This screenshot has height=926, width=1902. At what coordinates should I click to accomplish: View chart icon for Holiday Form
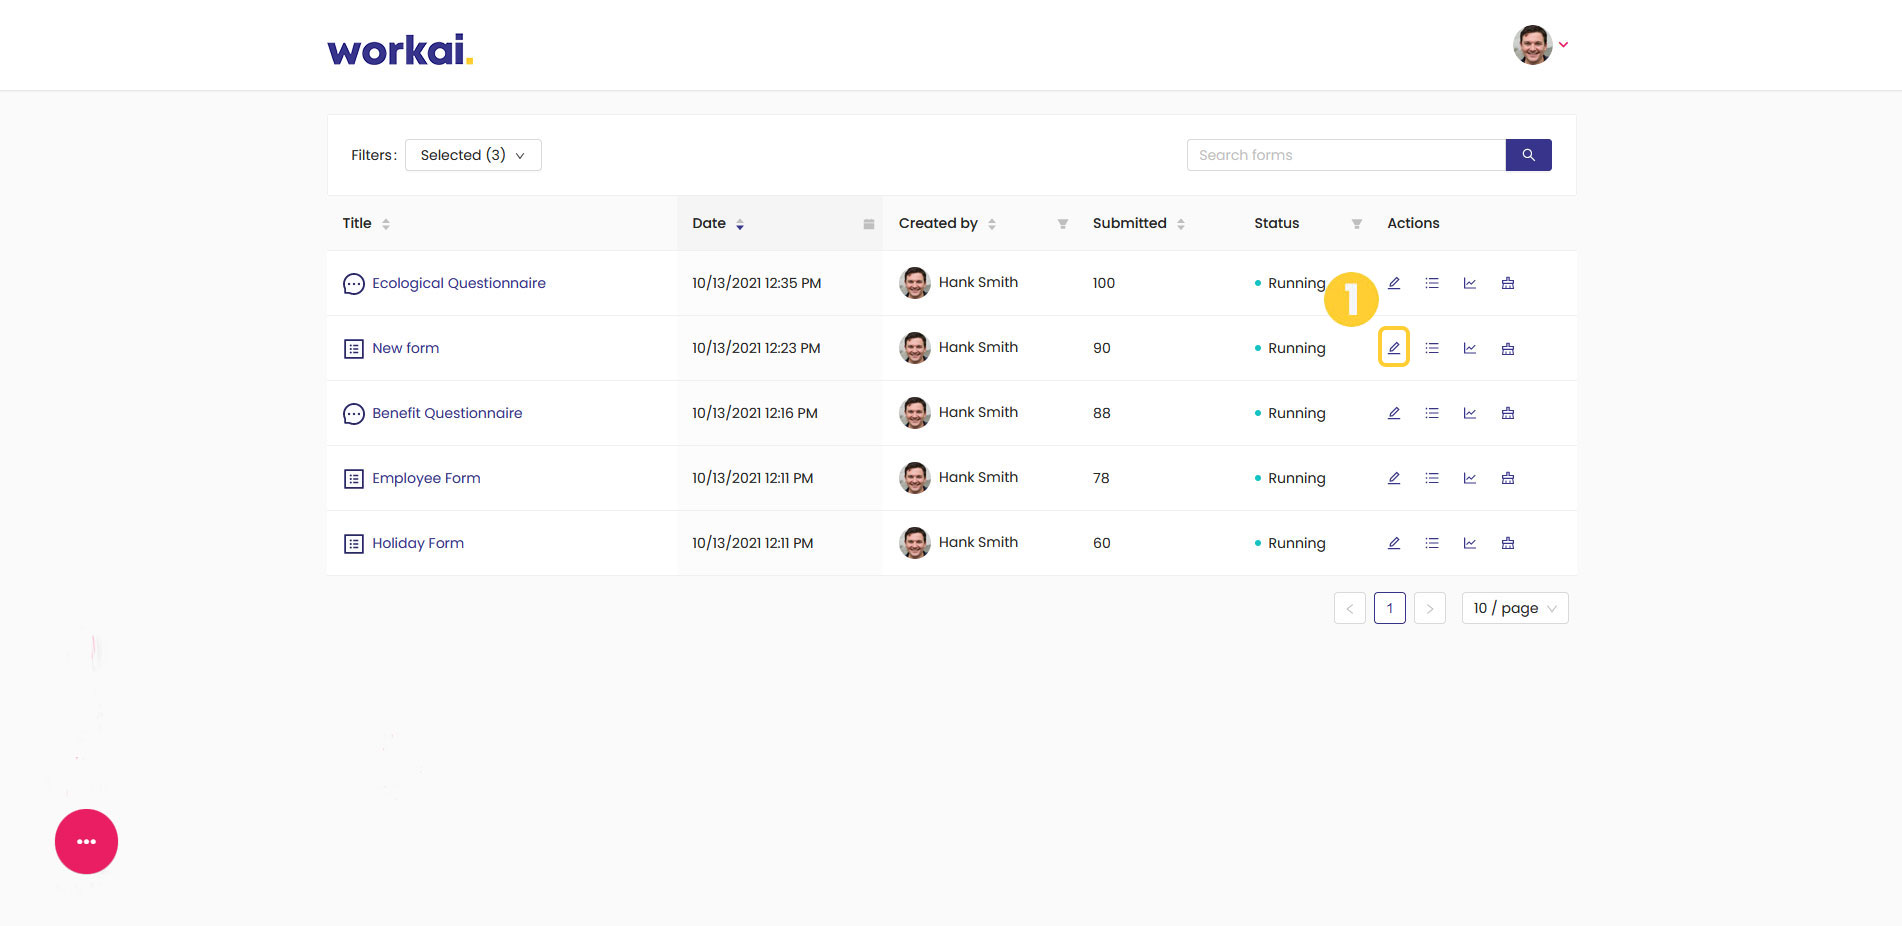tap(1470, 543)
